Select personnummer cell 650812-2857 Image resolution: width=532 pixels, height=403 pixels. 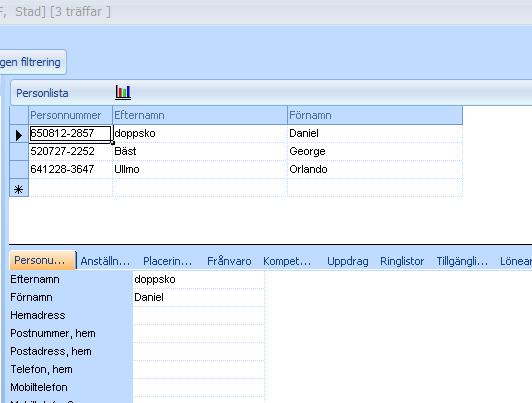[x=70, y=133]
